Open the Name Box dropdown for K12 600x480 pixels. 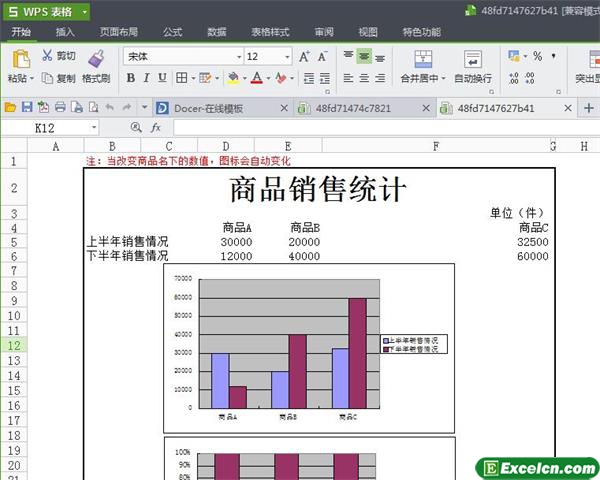94,128
